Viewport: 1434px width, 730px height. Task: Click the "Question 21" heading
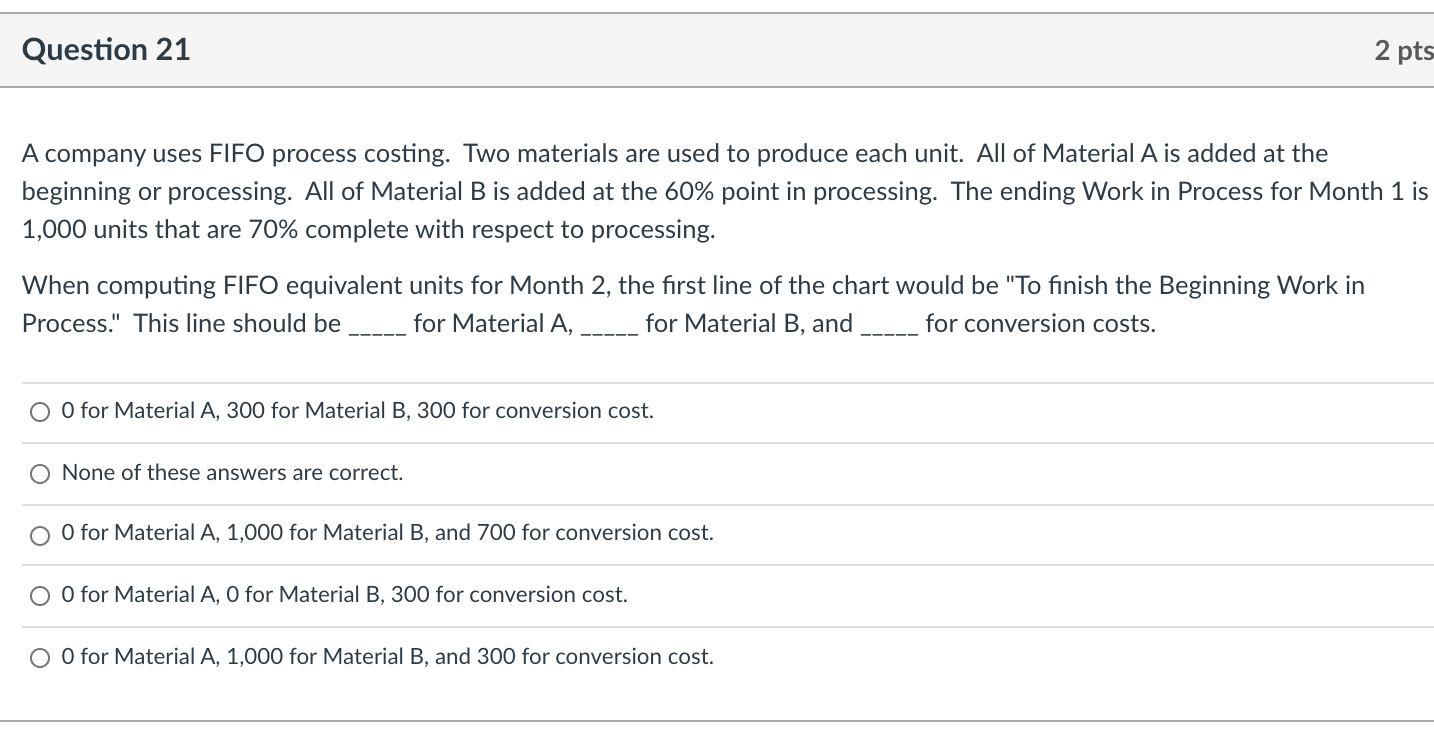(106, 50)
